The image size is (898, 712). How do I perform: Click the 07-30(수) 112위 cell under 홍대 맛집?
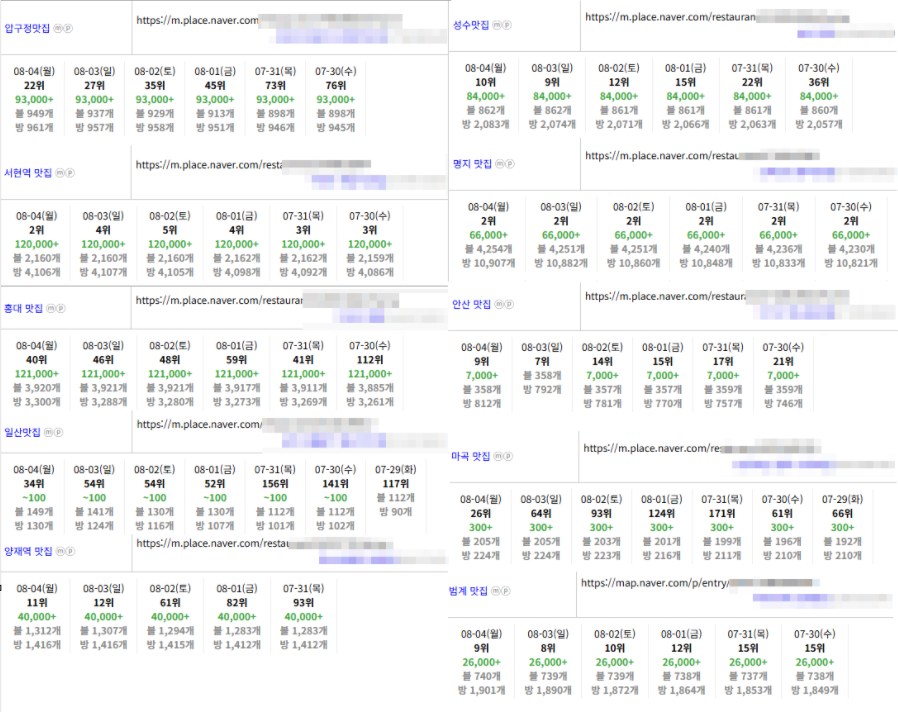coord(369,373)
